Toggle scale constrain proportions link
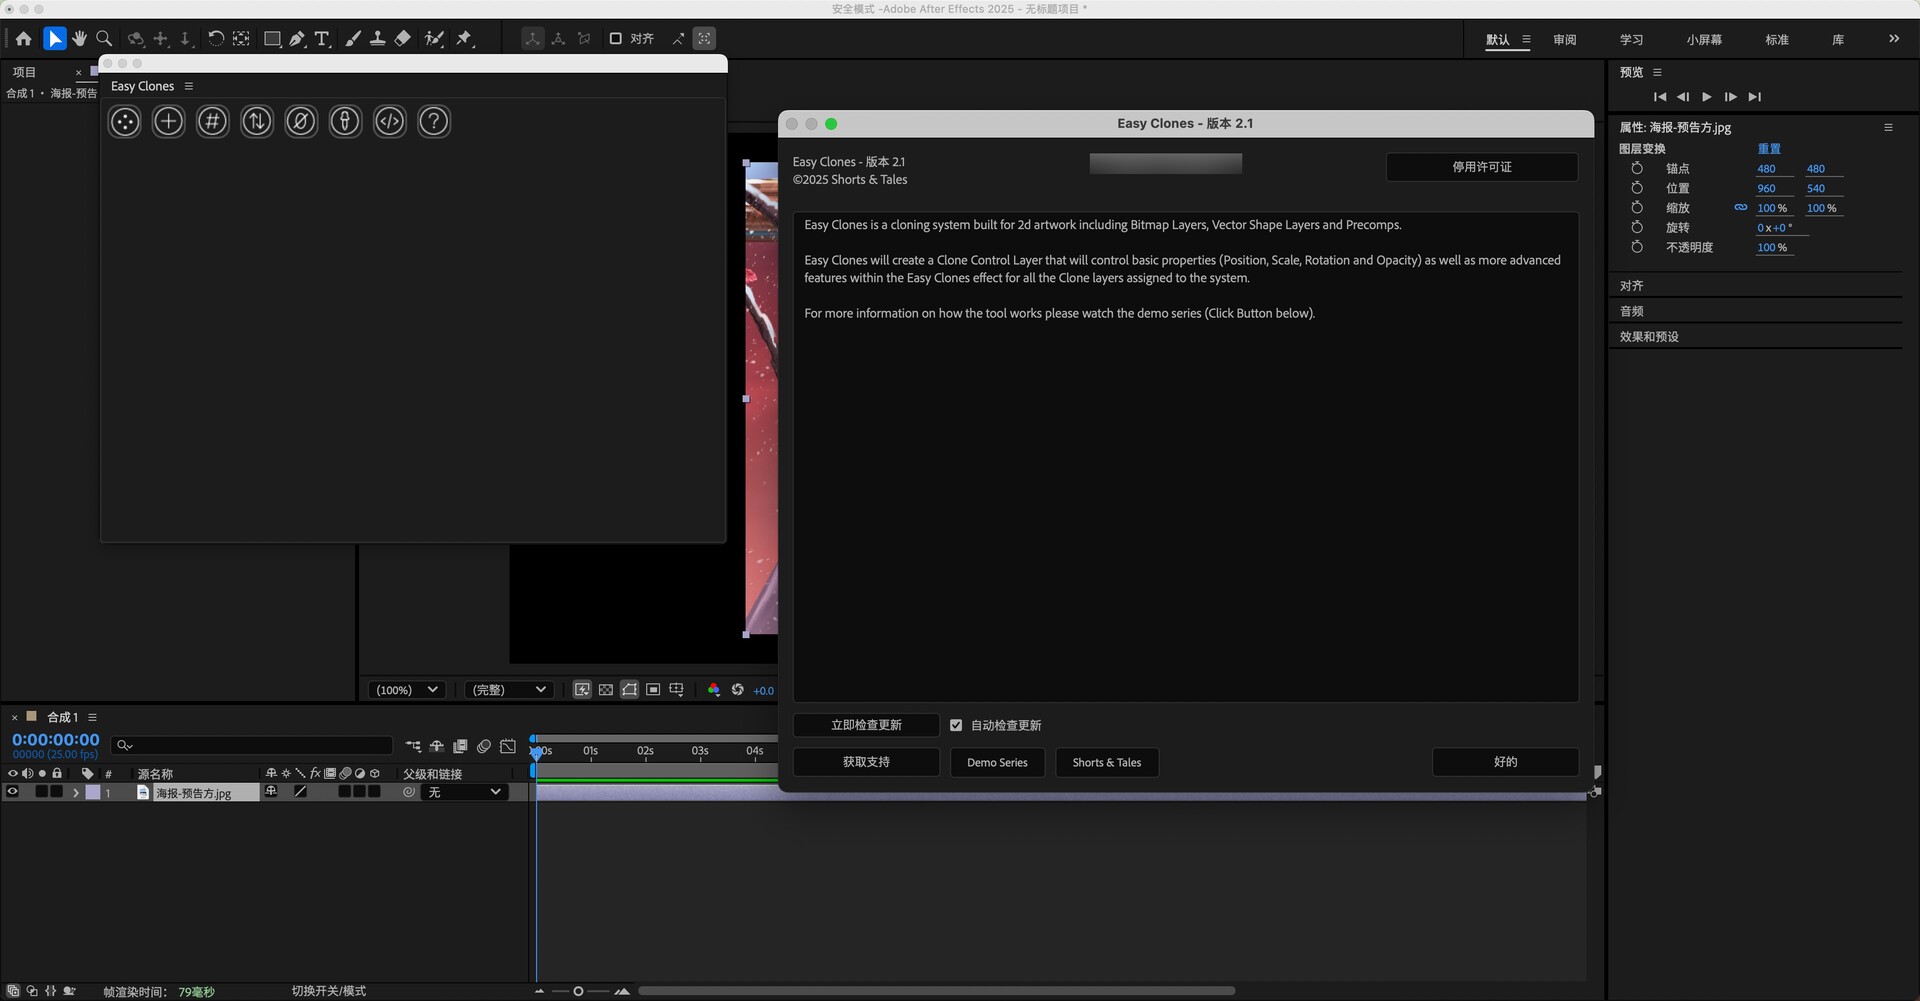 [1741, 208]
